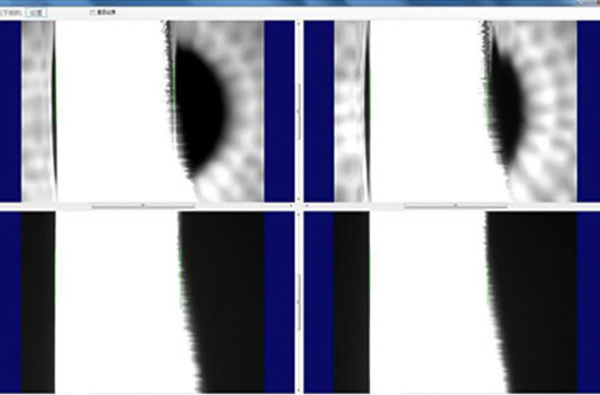
Task: Click the down arrow of bottom-left pane's vertical scrollbar
Action: click(299, 390)
